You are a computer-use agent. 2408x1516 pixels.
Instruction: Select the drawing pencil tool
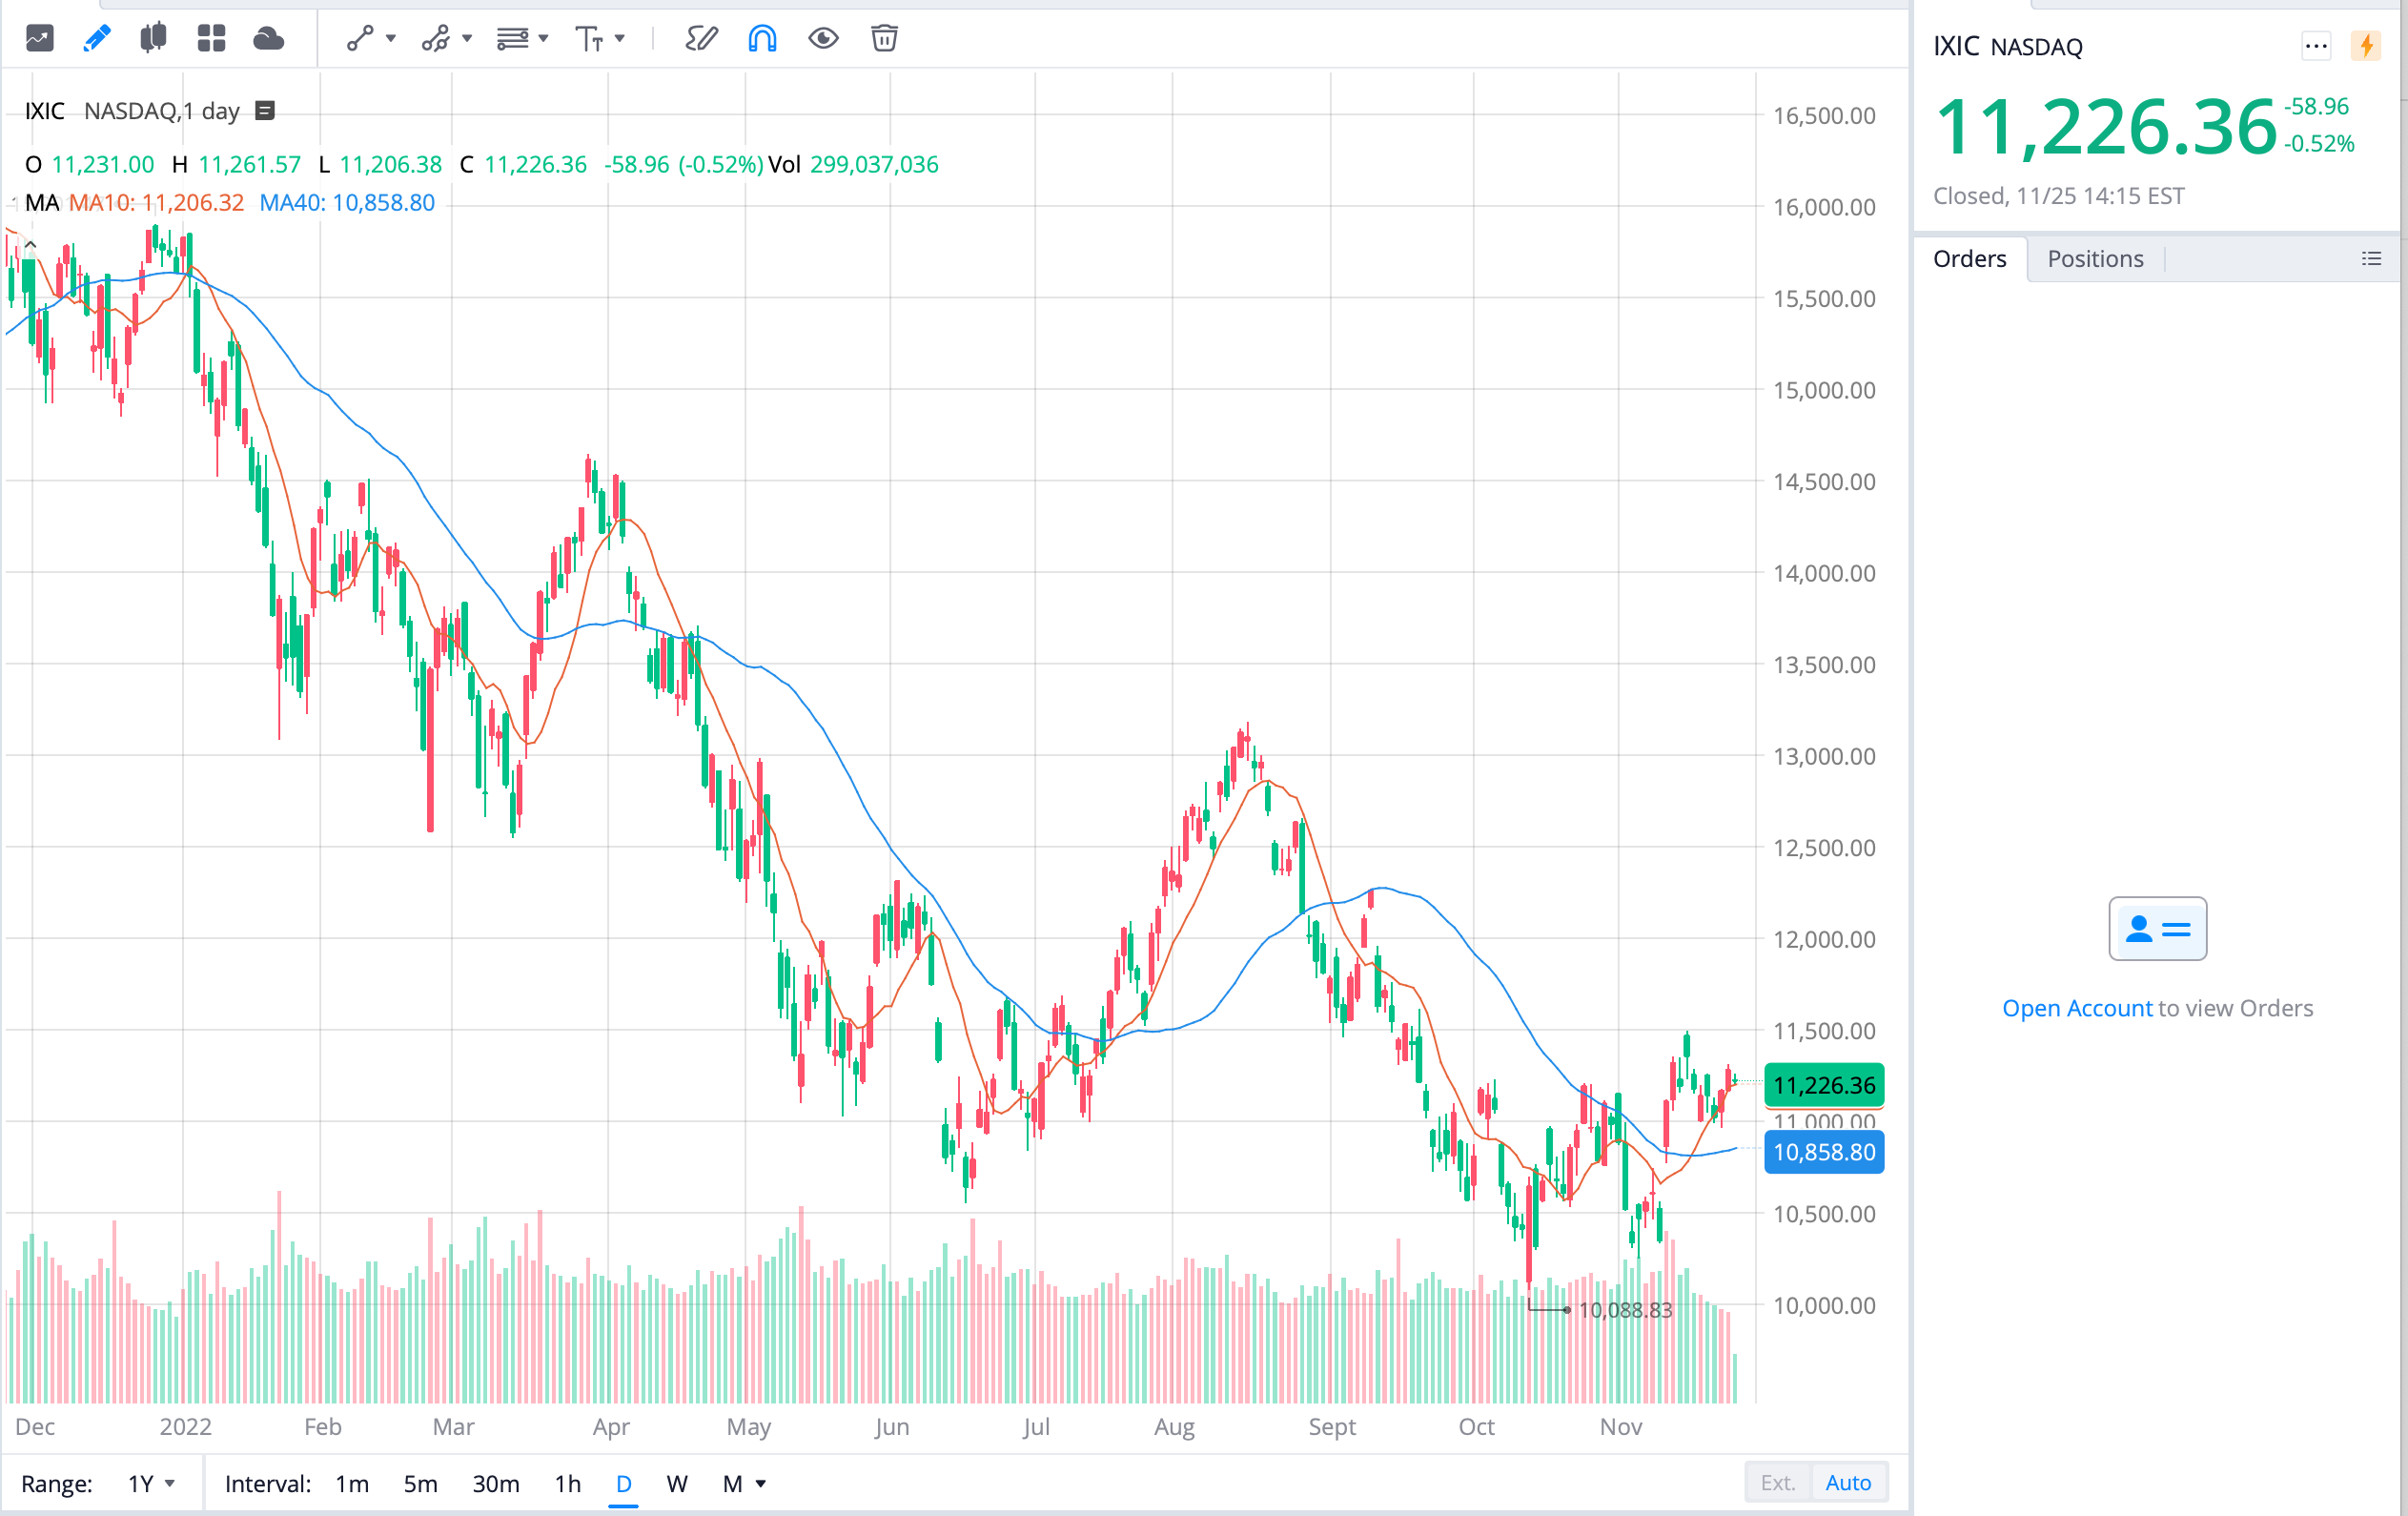(x=96, y=38)
